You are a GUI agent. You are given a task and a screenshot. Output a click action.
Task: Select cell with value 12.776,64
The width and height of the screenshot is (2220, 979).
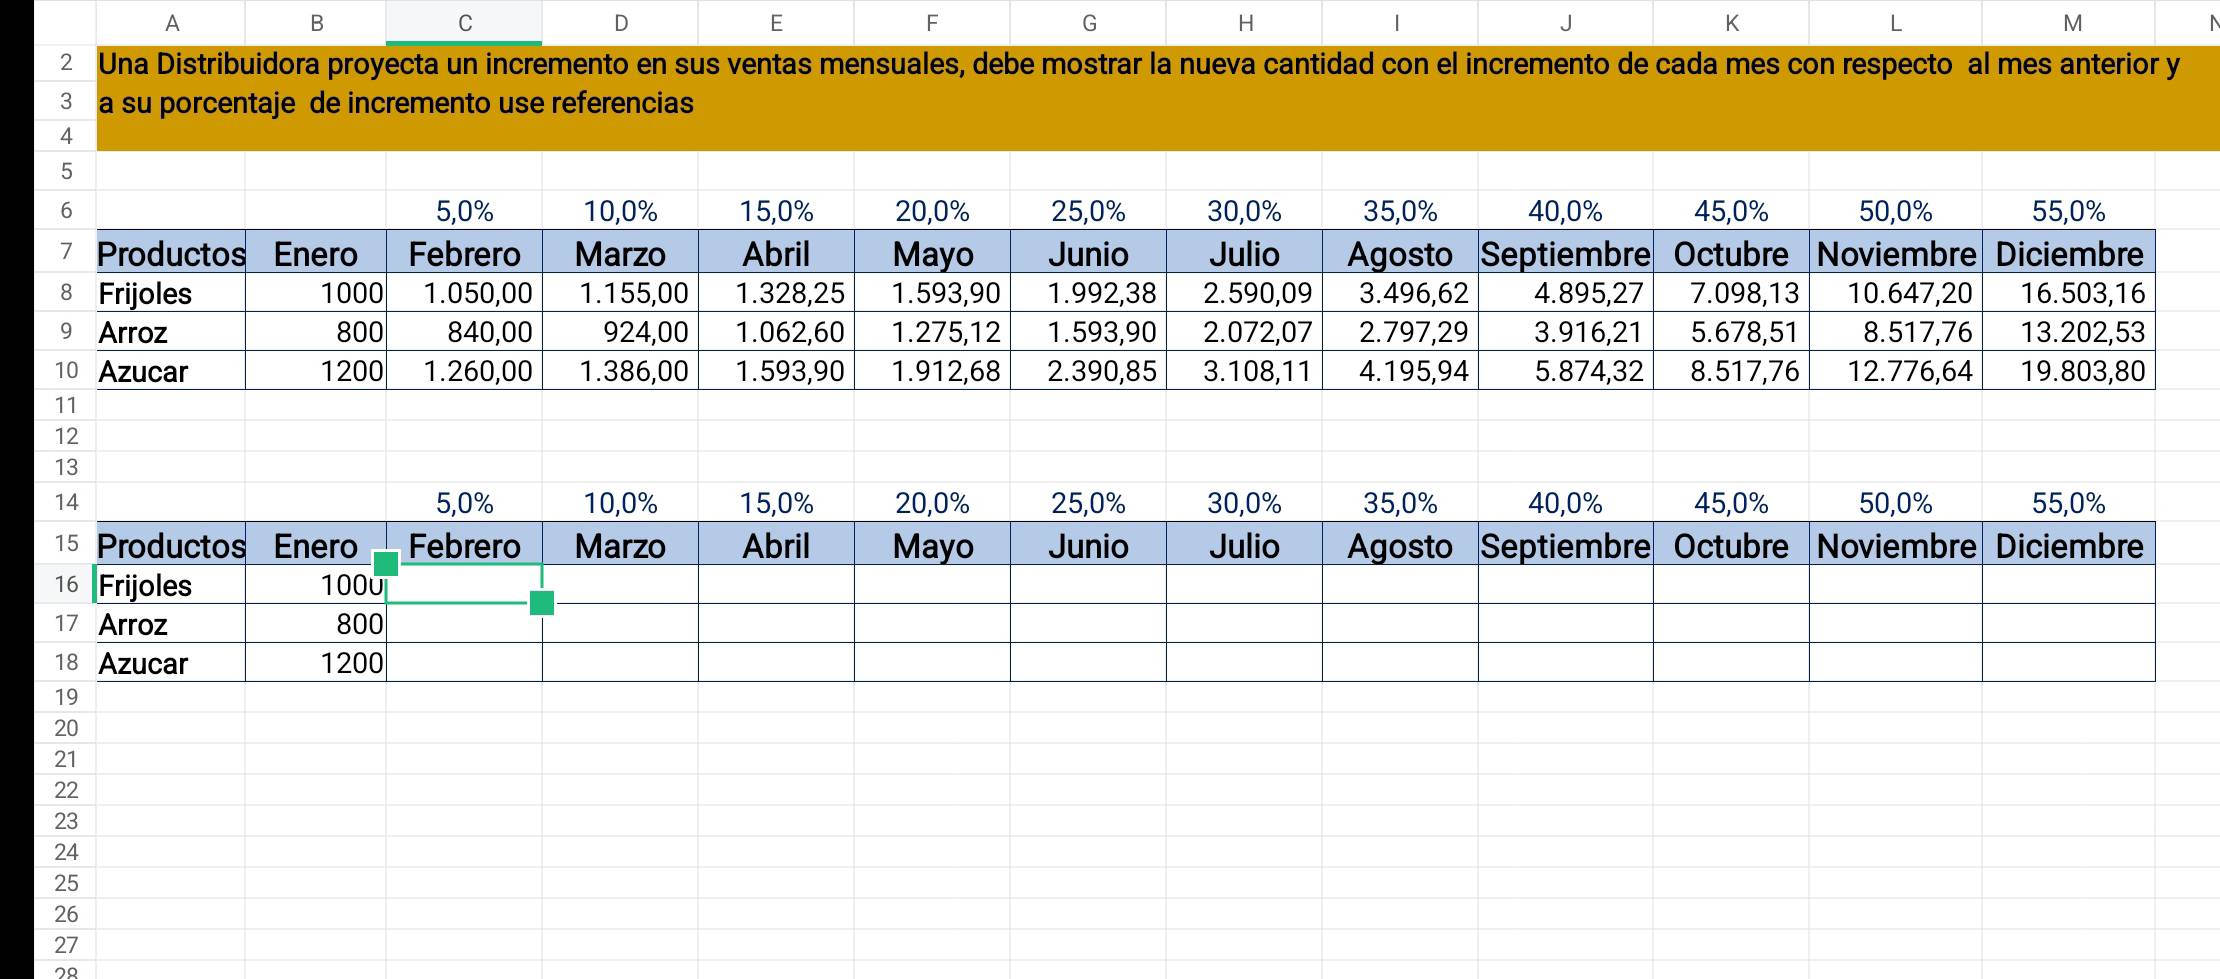[1895, 370]
